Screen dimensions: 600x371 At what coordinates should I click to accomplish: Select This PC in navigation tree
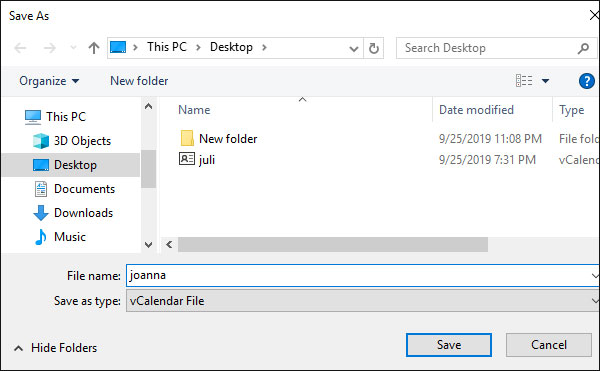click(x=66, y=117)
